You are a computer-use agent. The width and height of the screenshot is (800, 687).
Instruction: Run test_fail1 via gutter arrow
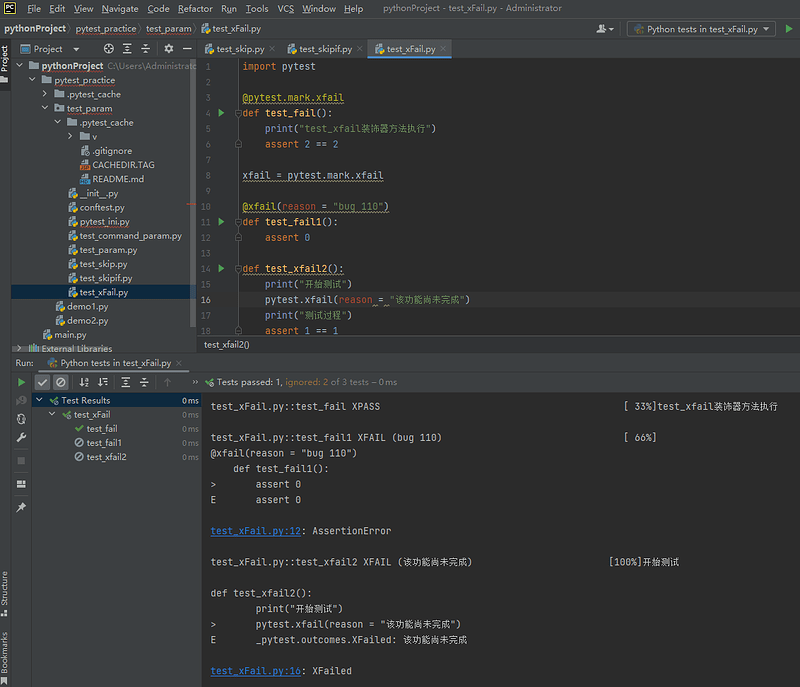tap(221, 222)
